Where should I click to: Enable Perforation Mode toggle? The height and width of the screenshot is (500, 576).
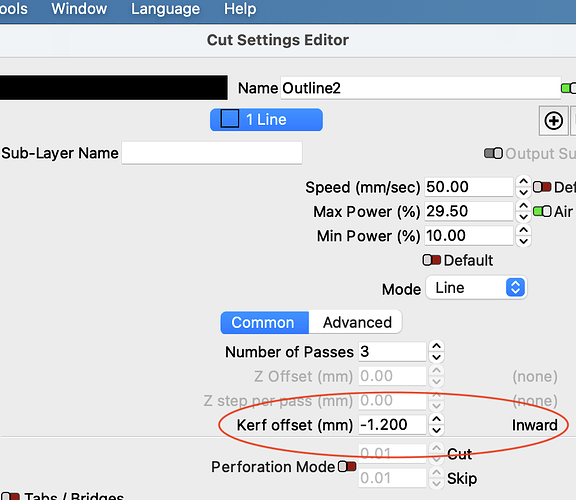[x=347, y=467]
